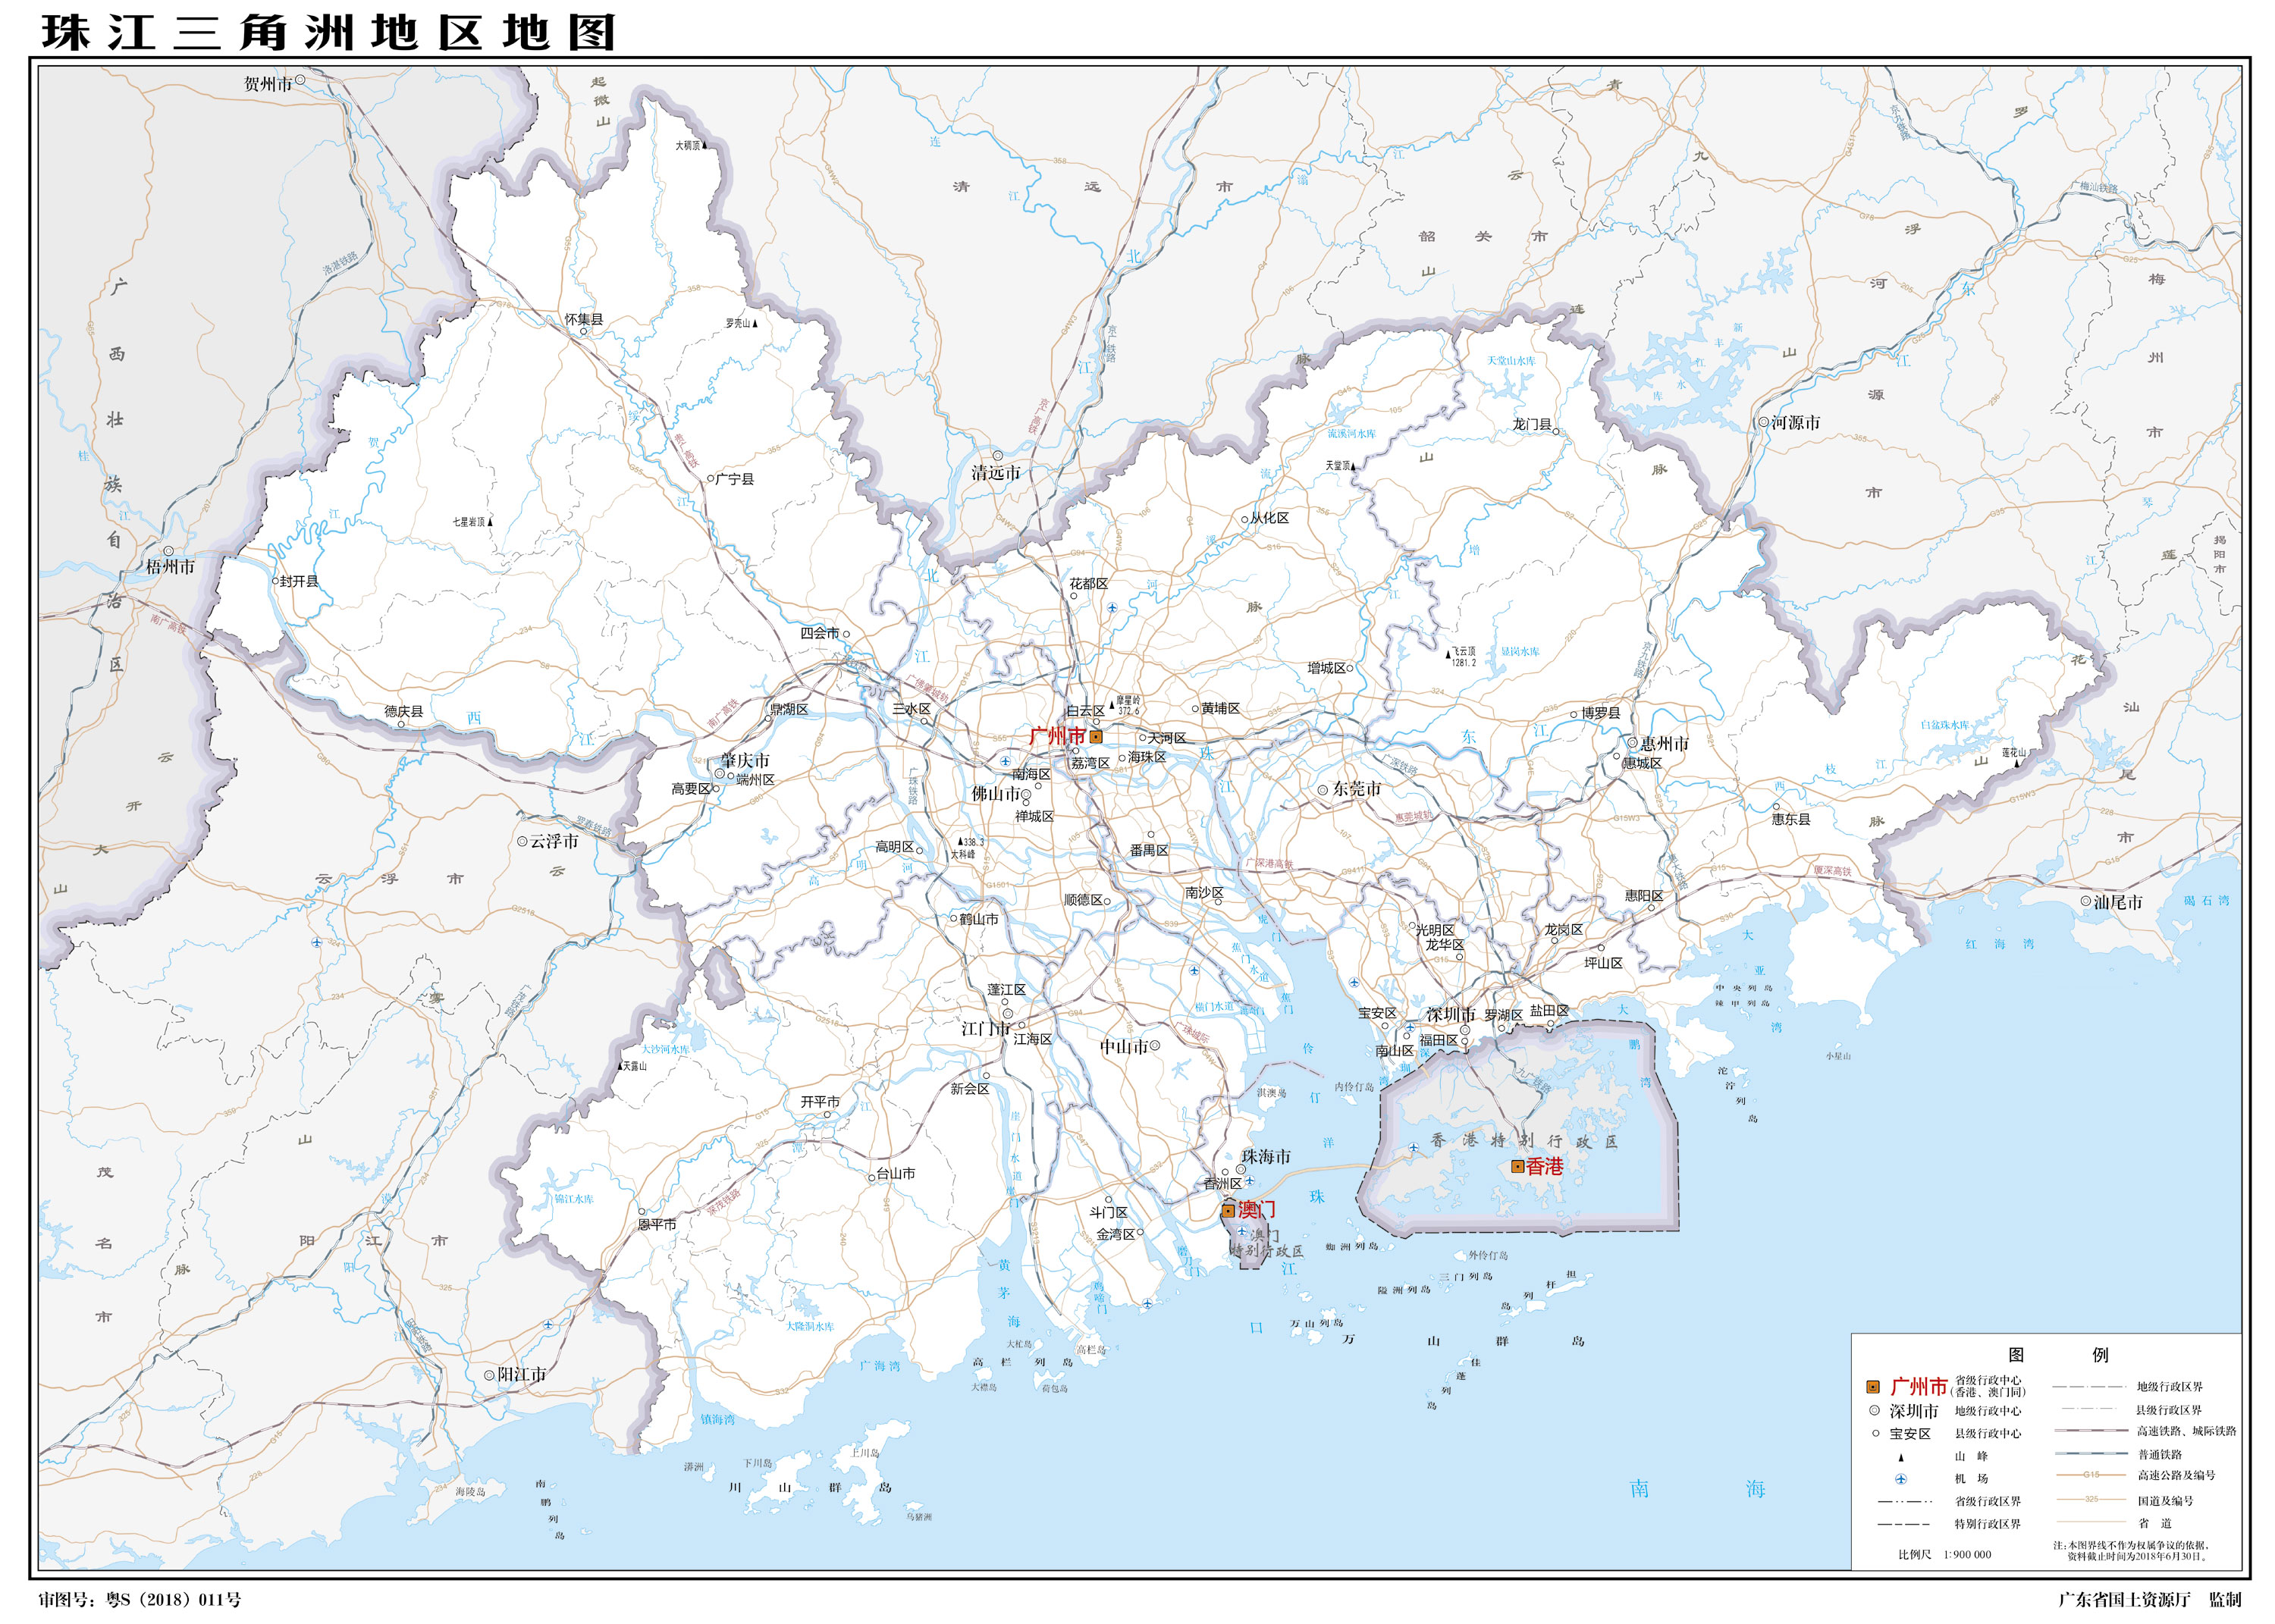The image size is (2275, 1624).
Task: Click the 珠海市 city label
Action: tap(1266, 1156)
